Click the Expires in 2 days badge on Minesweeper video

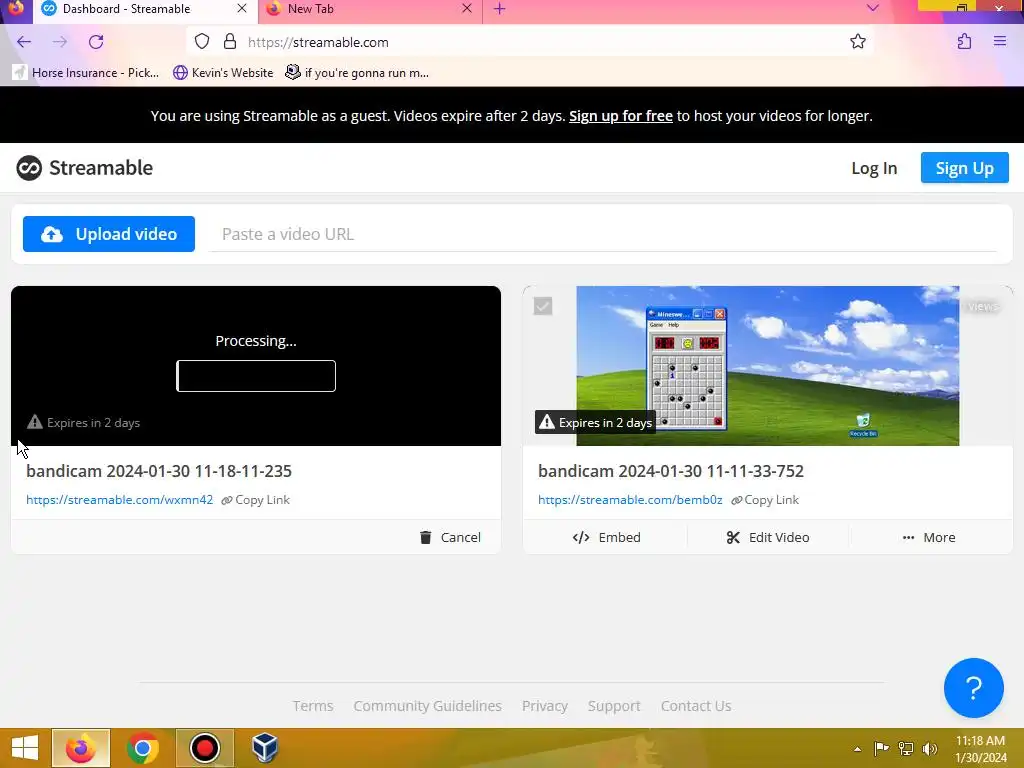pos(596,422)
